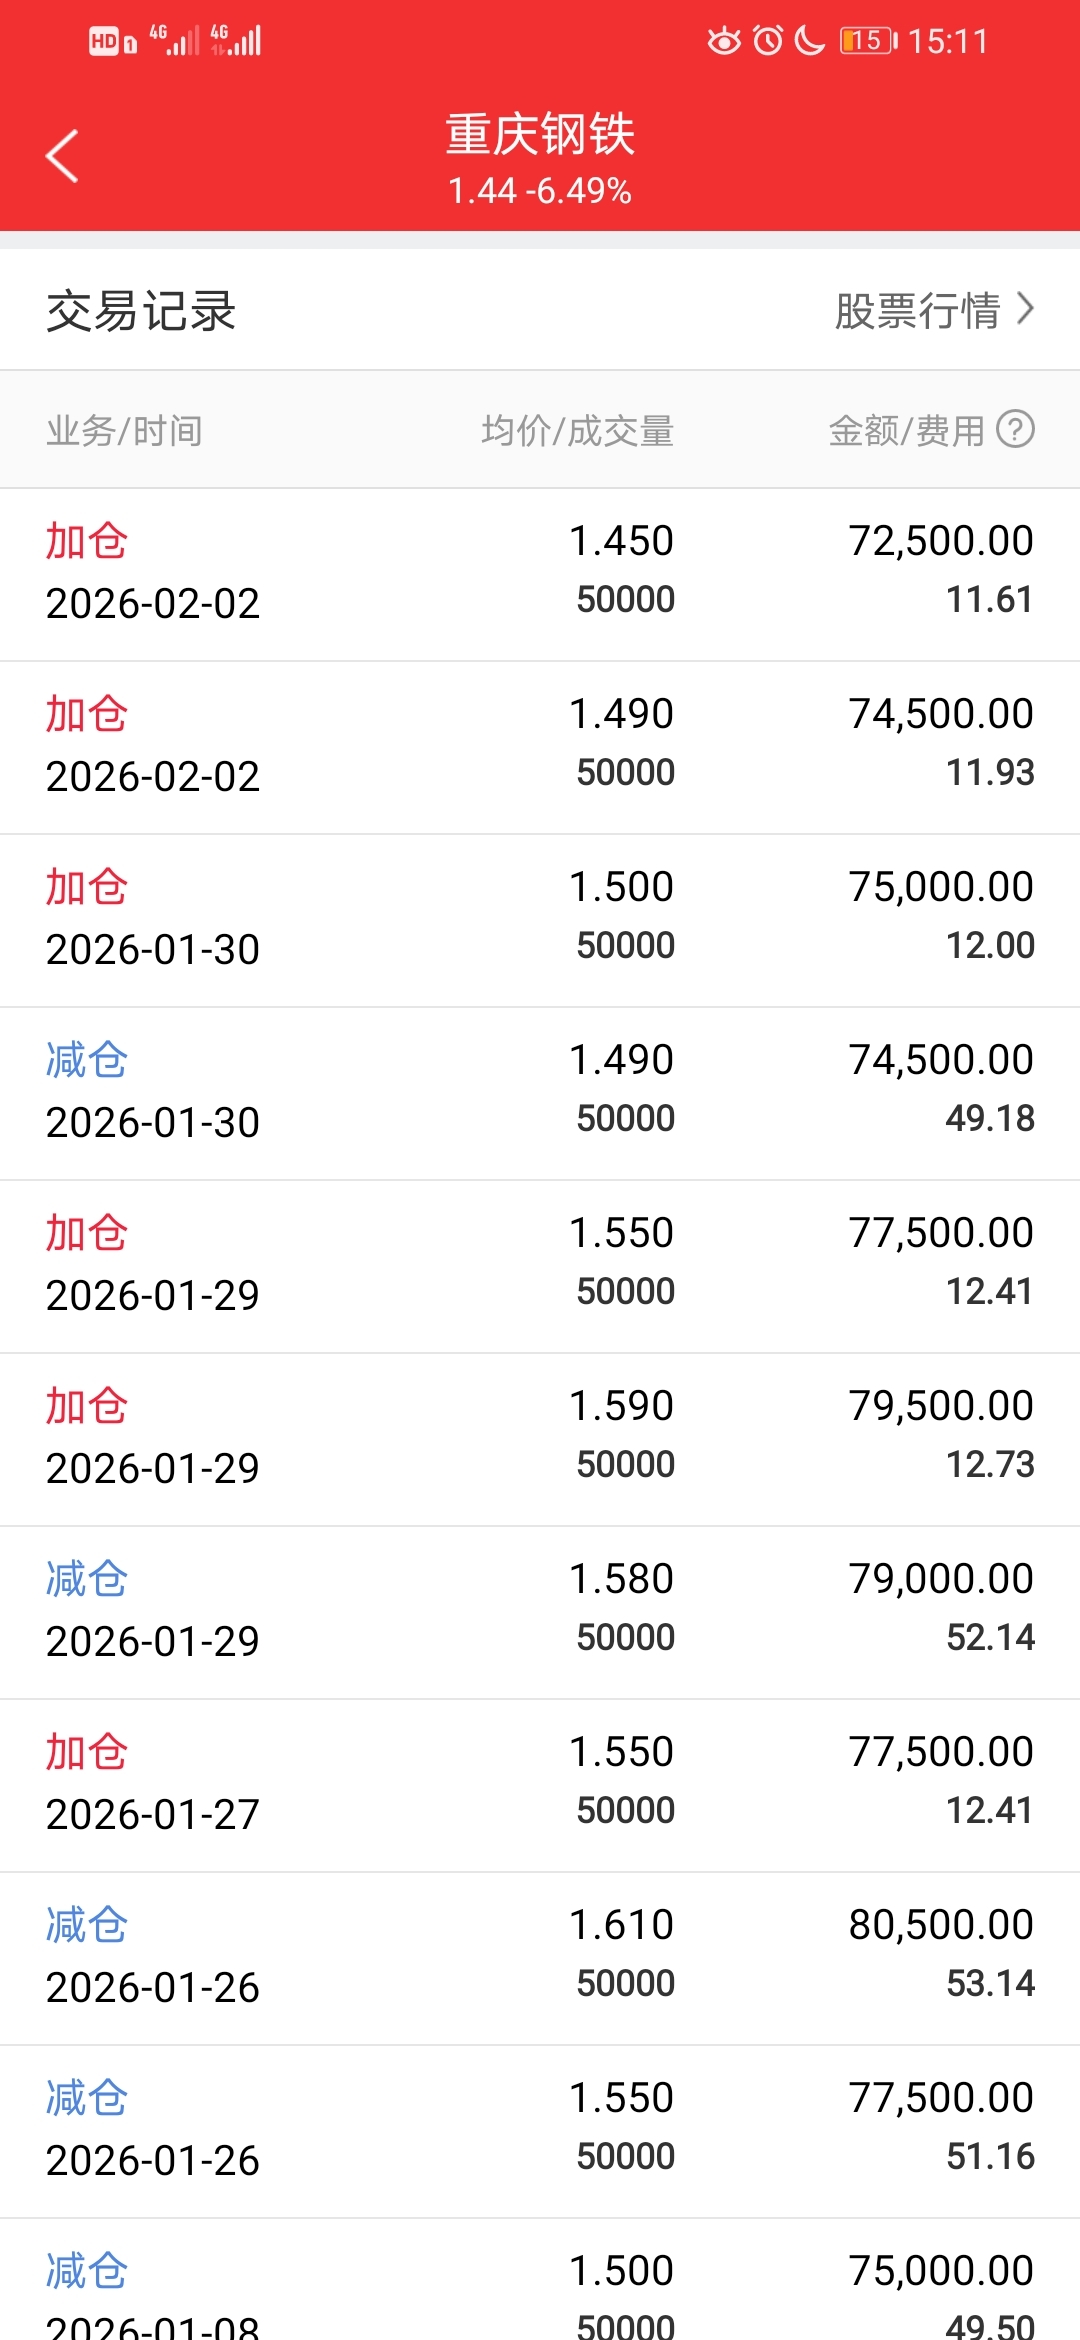Tap the alarm clock status icon
Screen dimensions: 1080x2340
(768, 41)
